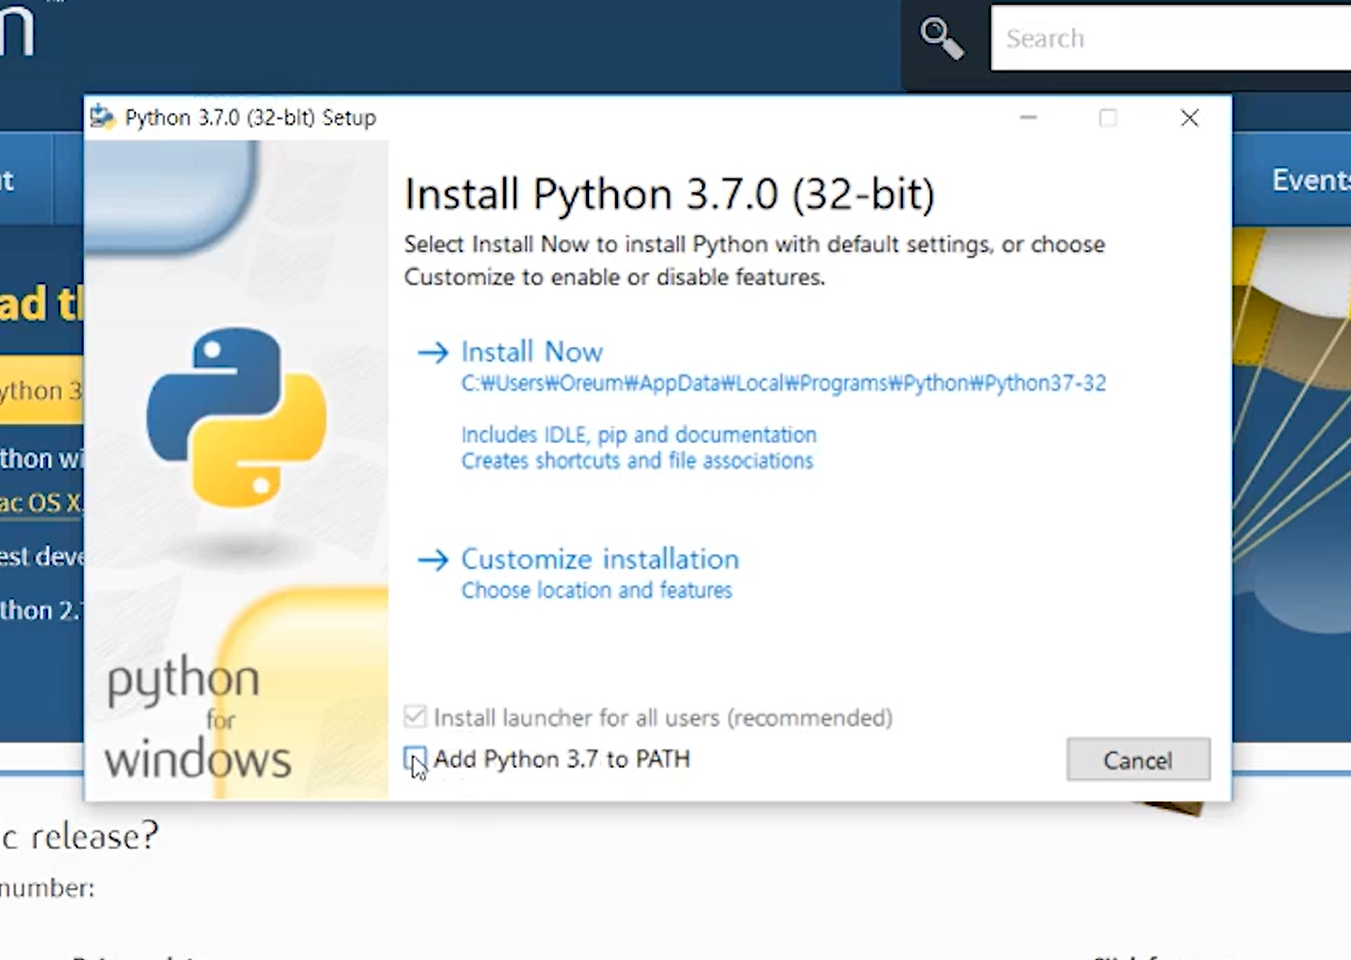Click 'Choose location and features' text

coord(597,590)
